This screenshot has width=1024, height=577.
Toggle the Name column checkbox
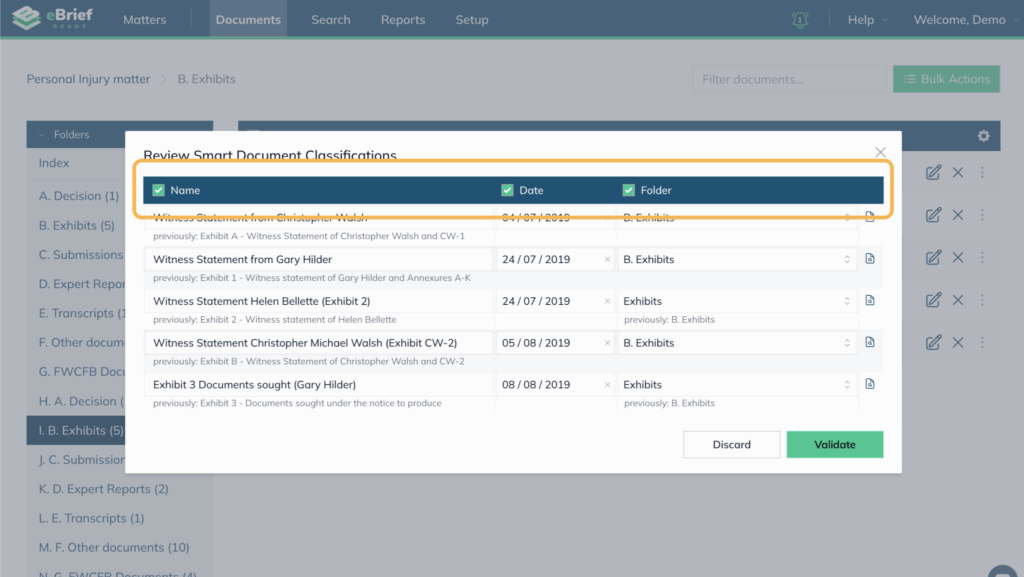159,190
